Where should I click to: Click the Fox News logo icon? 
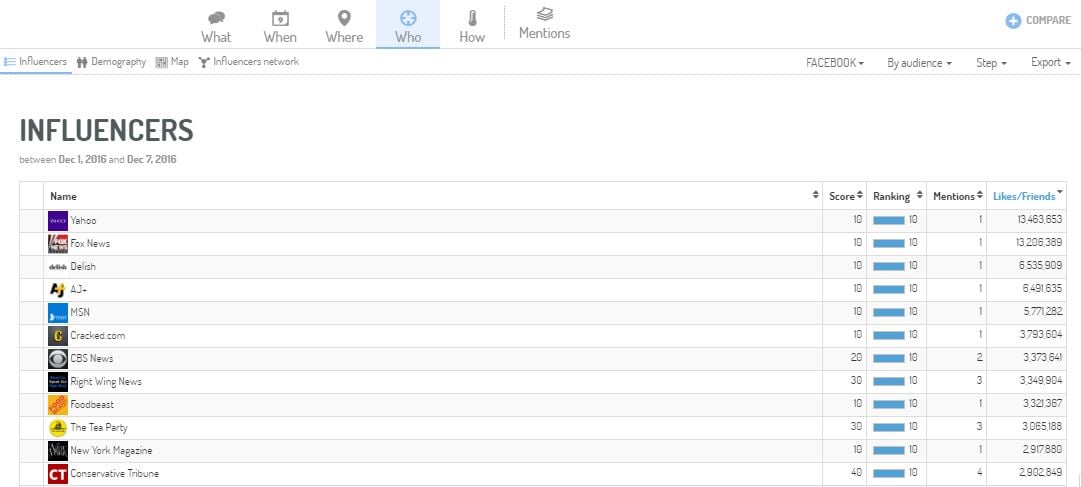tap(58, 244)
